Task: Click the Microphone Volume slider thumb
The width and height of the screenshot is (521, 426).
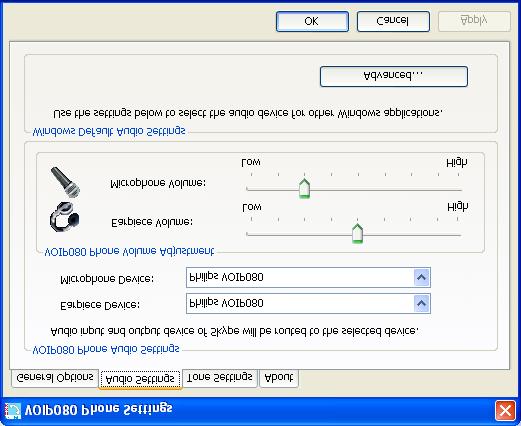Action: (304, 189)
